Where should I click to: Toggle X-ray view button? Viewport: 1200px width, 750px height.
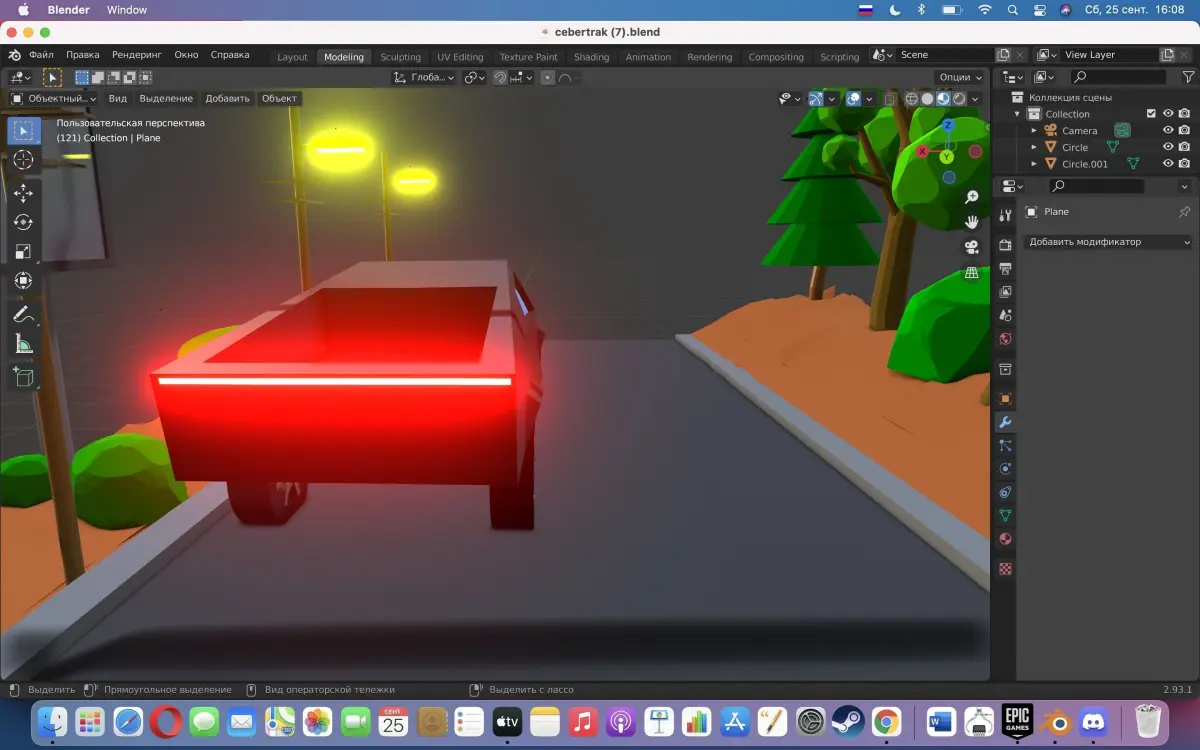(x=890, y=99)
